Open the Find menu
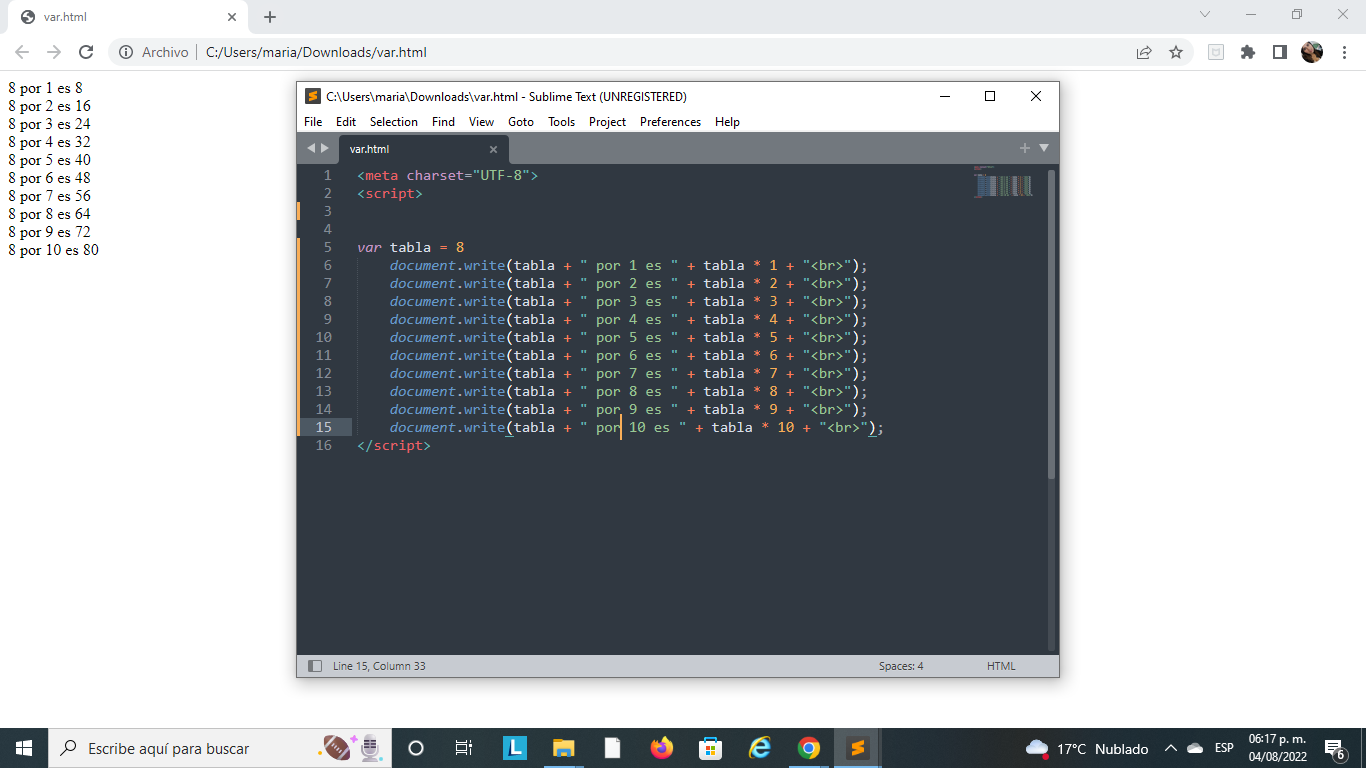 [443, 122]
